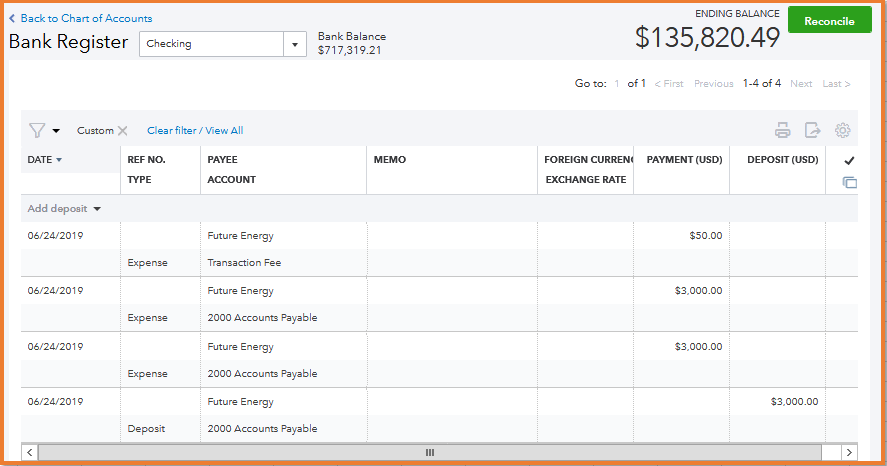
Task: Go to page 1 link
Action: pyautogui.click(x=617, y=84)
